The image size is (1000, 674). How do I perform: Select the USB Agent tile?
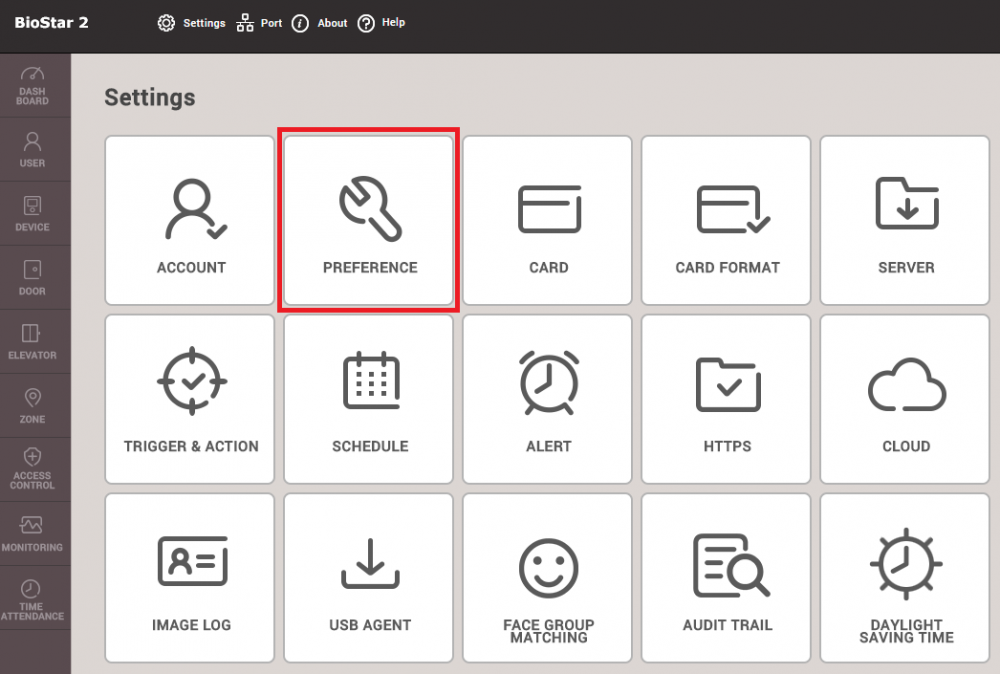tap(369, 578)
